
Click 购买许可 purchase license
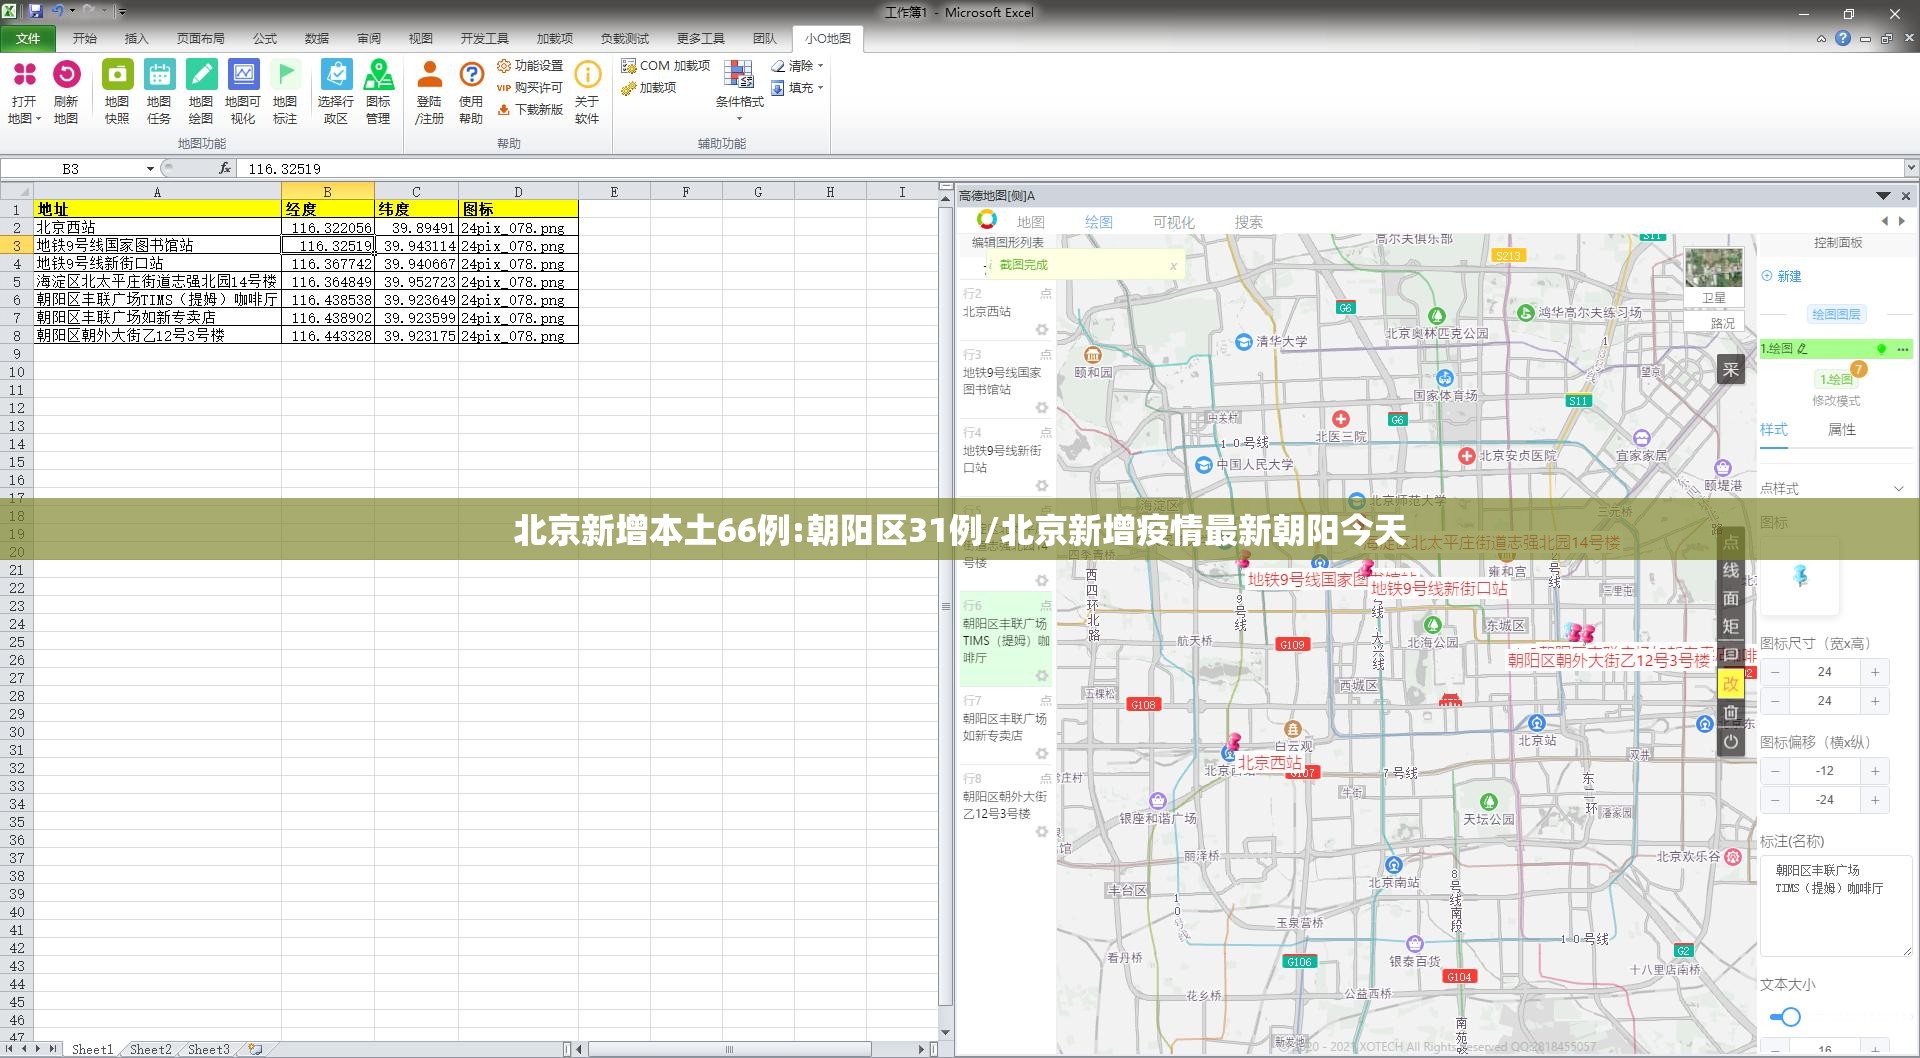point(530,88)
